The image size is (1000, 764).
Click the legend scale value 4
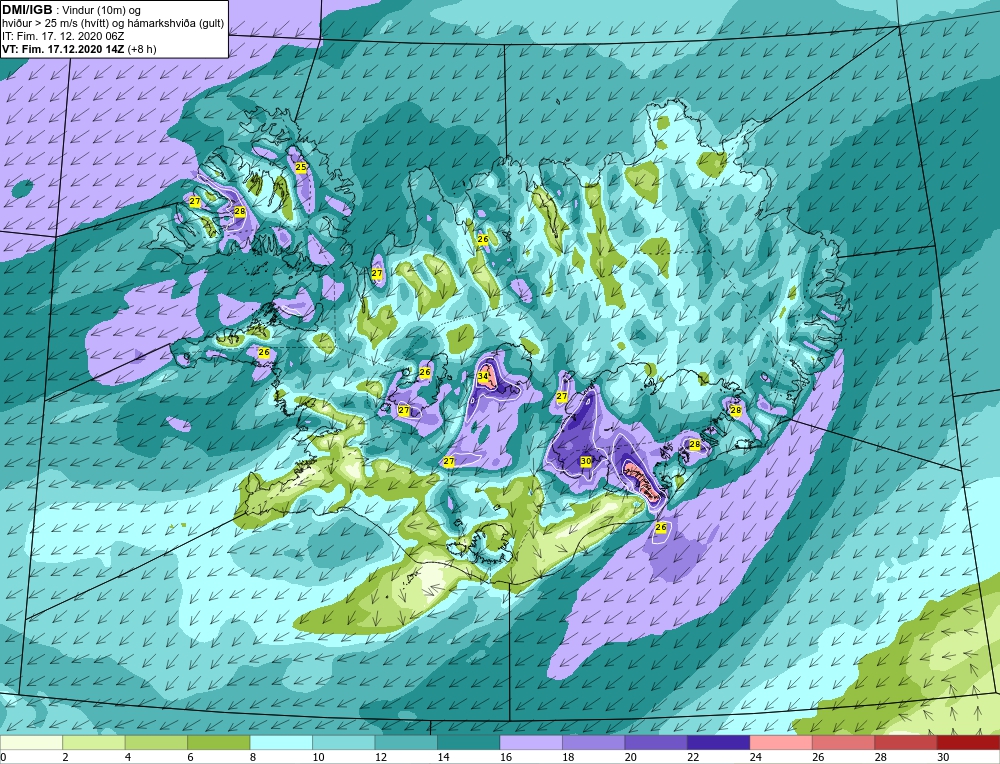pyautogui.click(x=128, y=757)
